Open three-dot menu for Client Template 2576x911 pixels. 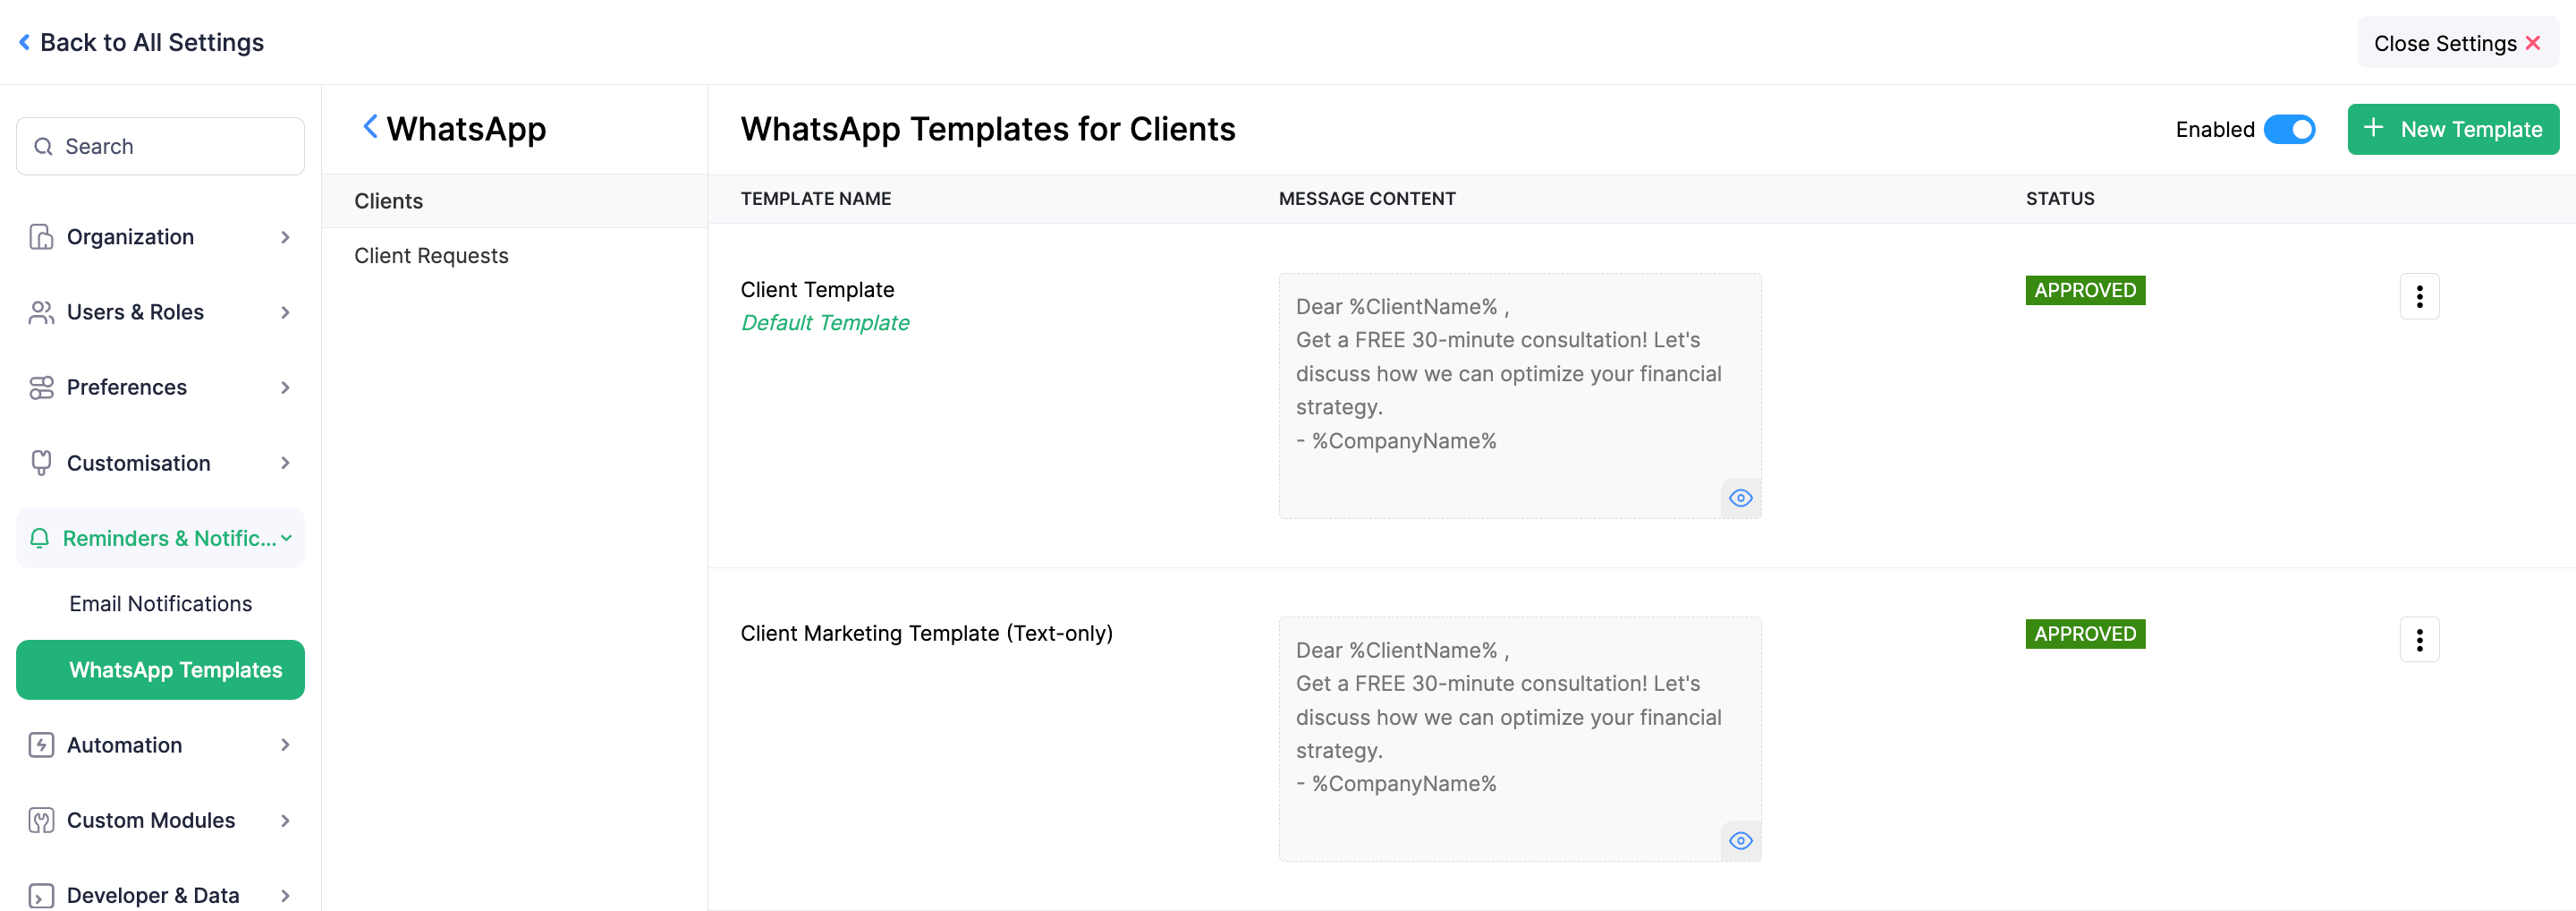2418,296
